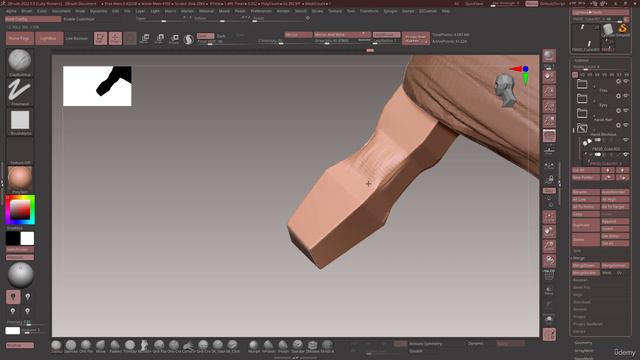The width and height of the screenshot is (640, 360).
Task: Click the SwitchColor button under the swatches
Action: coord(20,249)
